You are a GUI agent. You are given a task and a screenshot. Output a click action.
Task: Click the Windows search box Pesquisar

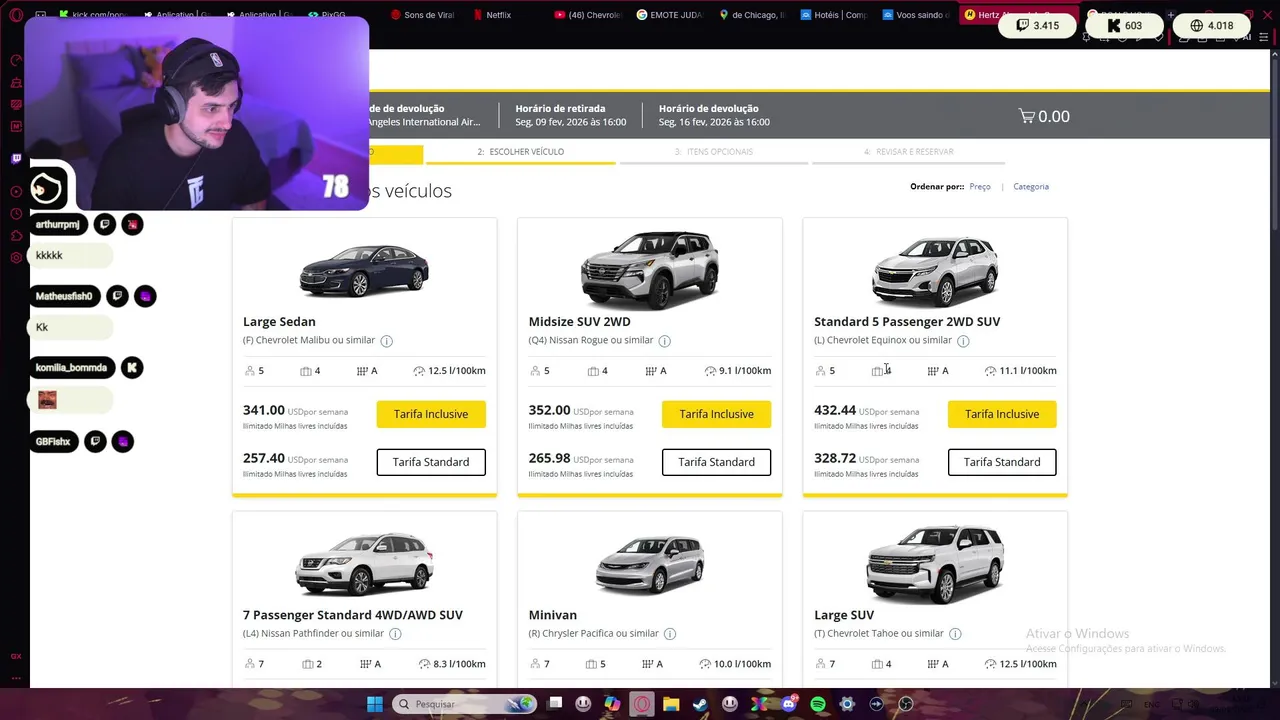pos(465,704)
